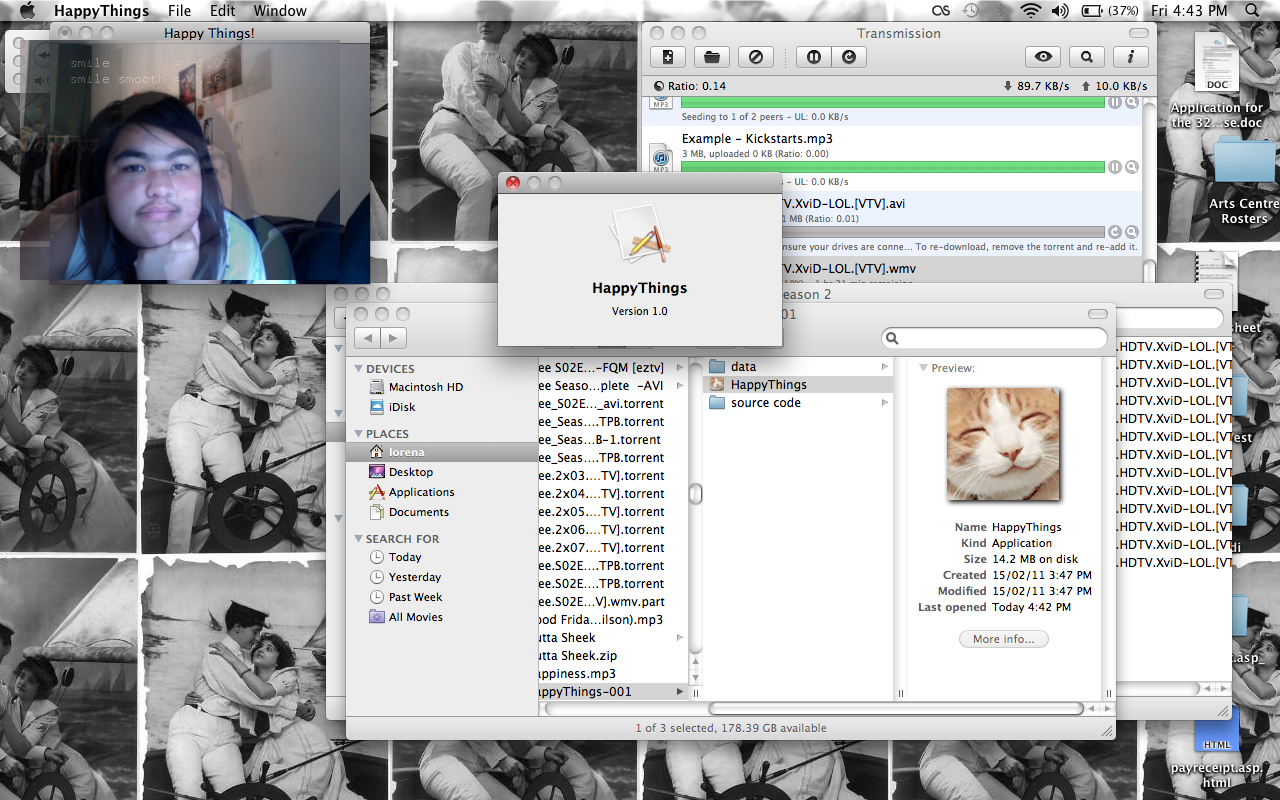Click the Finder search field

pyautogui.click(x=994, y=338)
